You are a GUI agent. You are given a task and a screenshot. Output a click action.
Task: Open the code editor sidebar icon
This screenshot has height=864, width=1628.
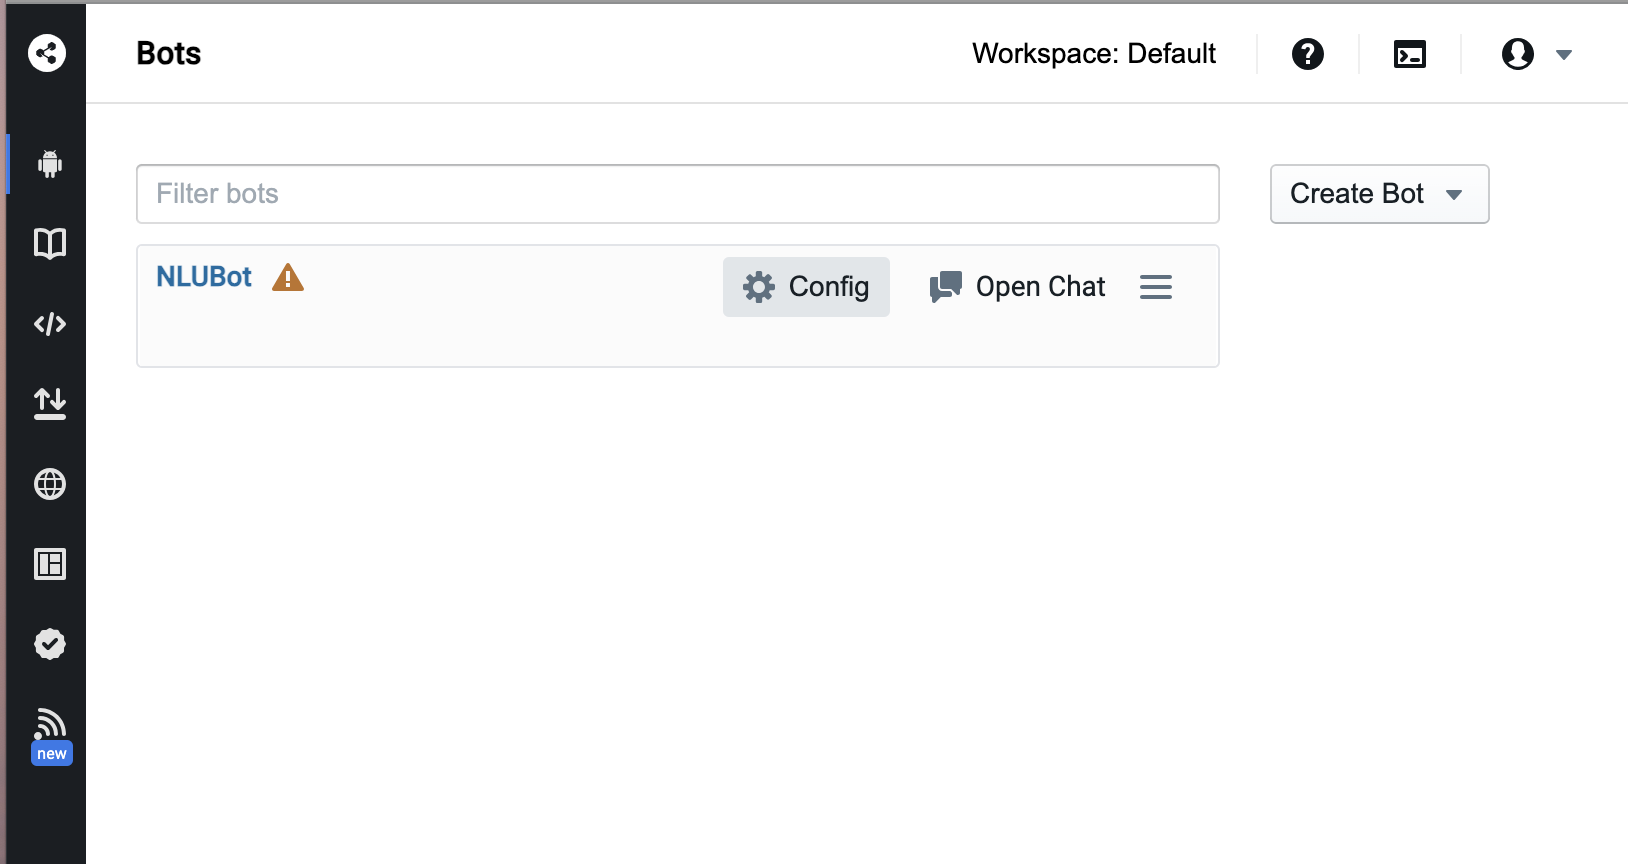point(49,324)
